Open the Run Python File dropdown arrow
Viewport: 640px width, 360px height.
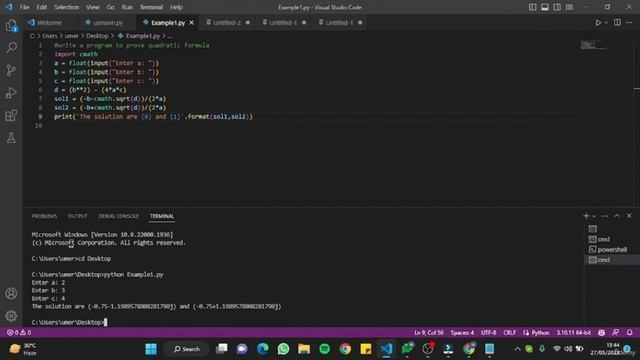pyautogui.click(x=606, y=23)
